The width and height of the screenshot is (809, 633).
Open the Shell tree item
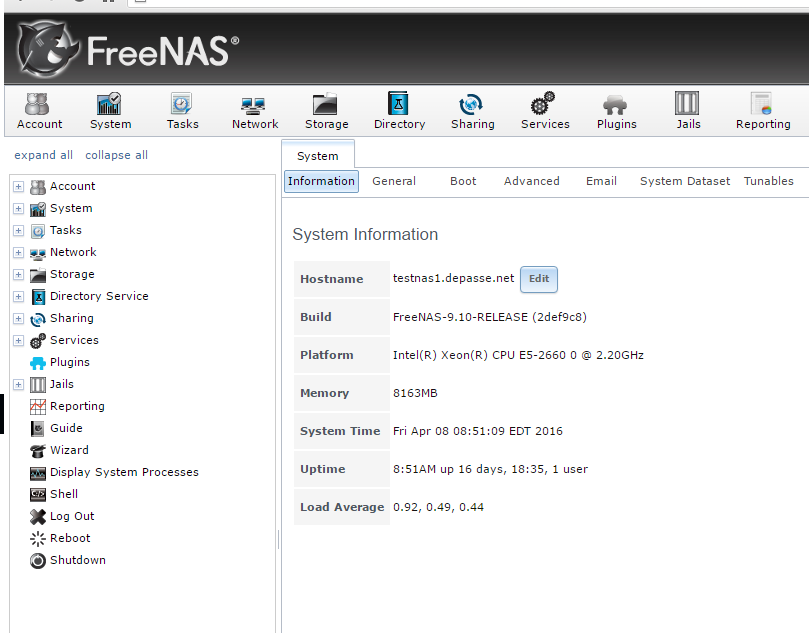[x=64, y=494]
